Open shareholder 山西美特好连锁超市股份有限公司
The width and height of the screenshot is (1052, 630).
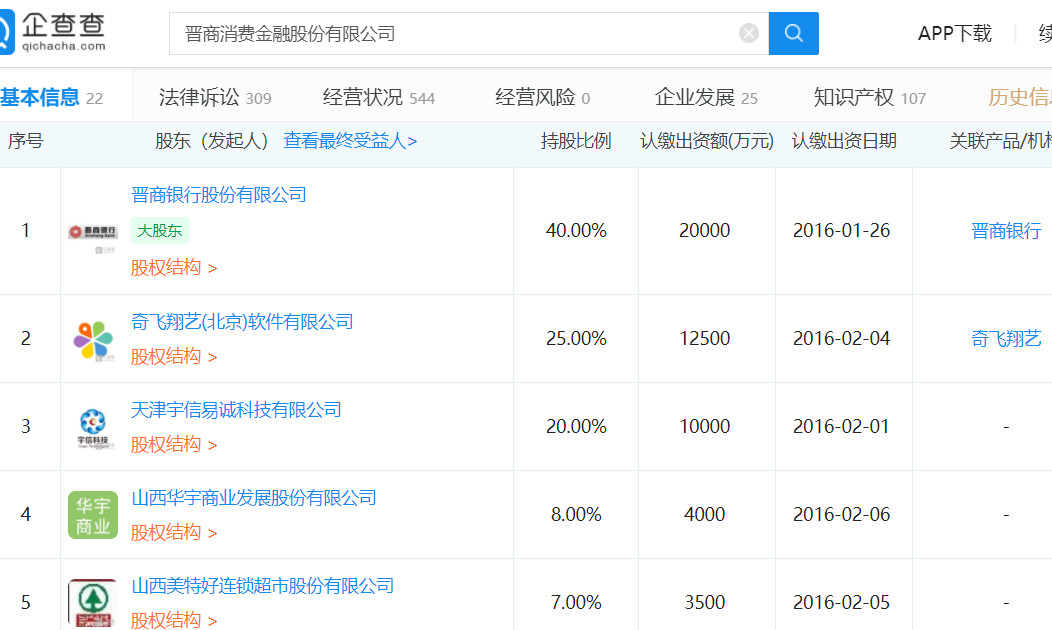coord(262,586)
